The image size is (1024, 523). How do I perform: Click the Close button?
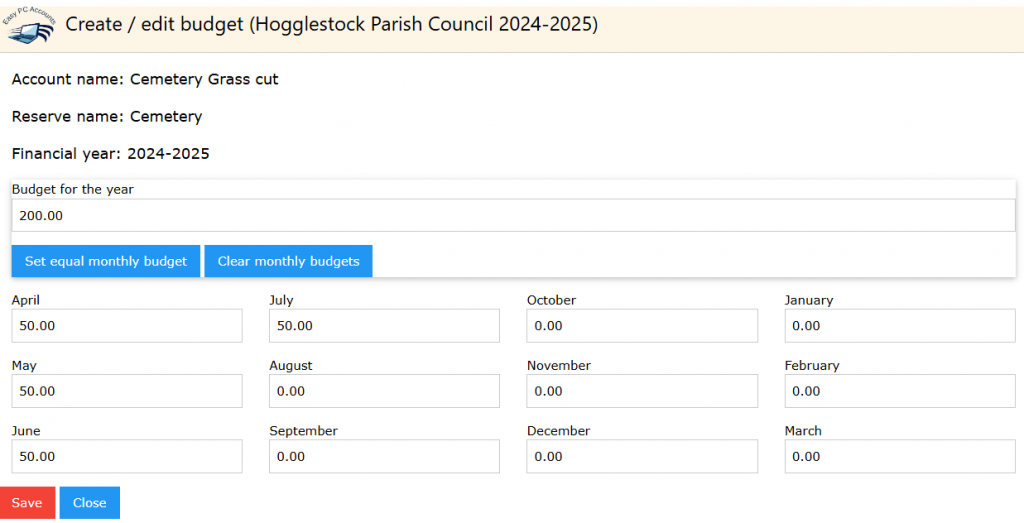(x=89, y=503)
